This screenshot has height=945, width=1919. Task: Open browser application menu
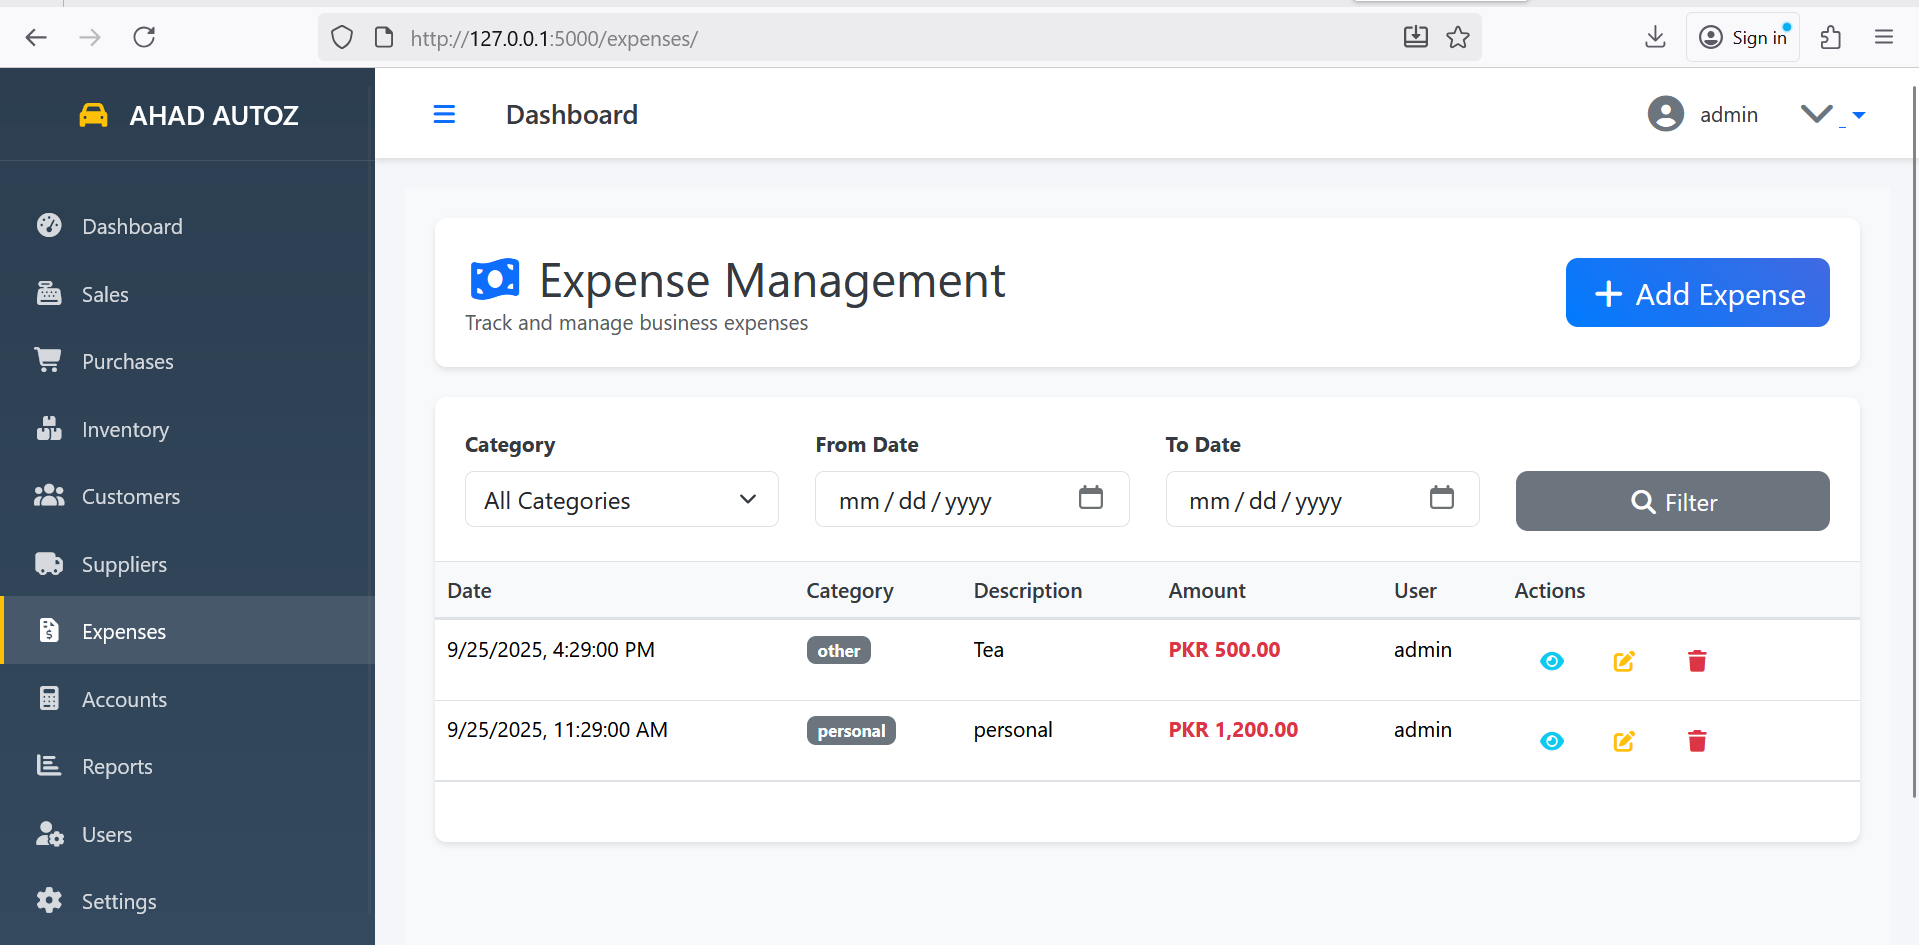[1884, 38]
